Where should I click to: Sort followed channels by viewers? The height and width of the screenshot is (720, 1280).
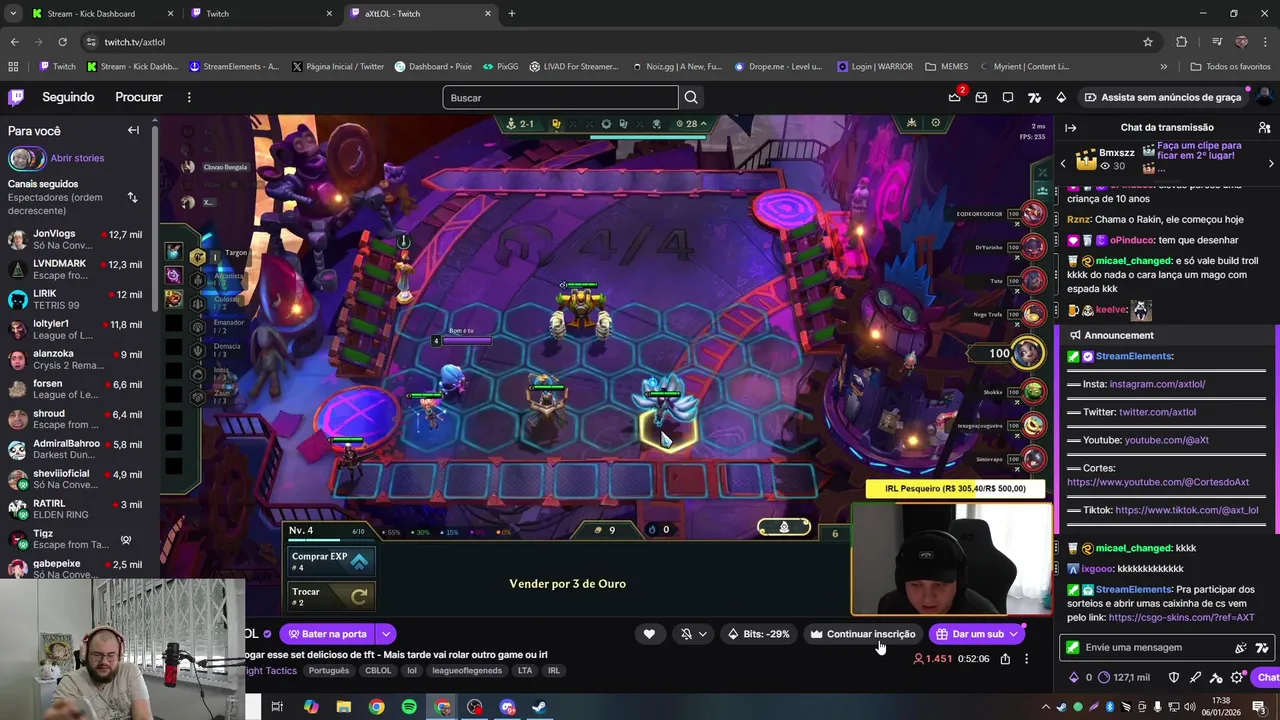(132, 197)
